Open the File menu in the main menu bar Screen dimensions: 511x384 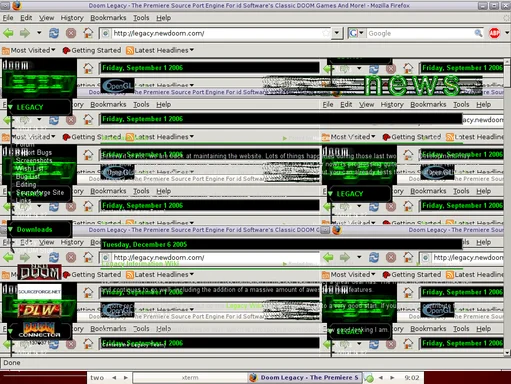[x=8, y=18]
